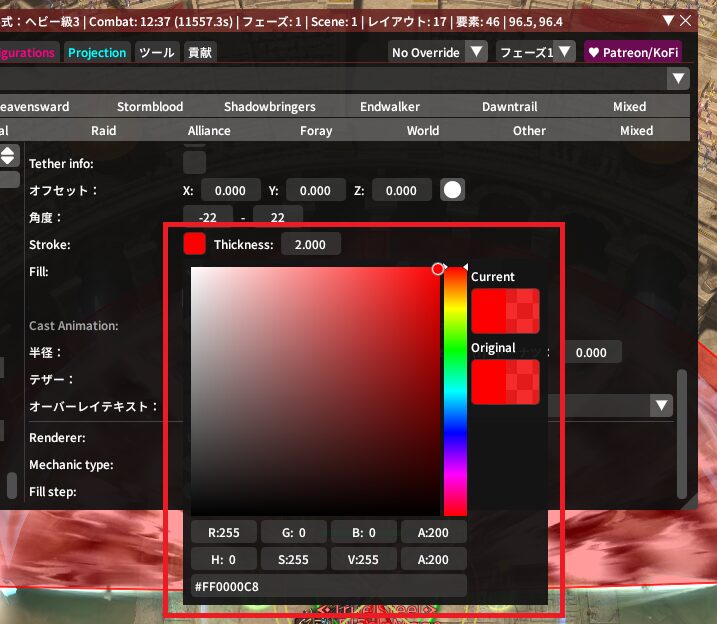Select the Alliance content filter
The width and height of the screenshot is (717, 624).
(x=209, y=130)
